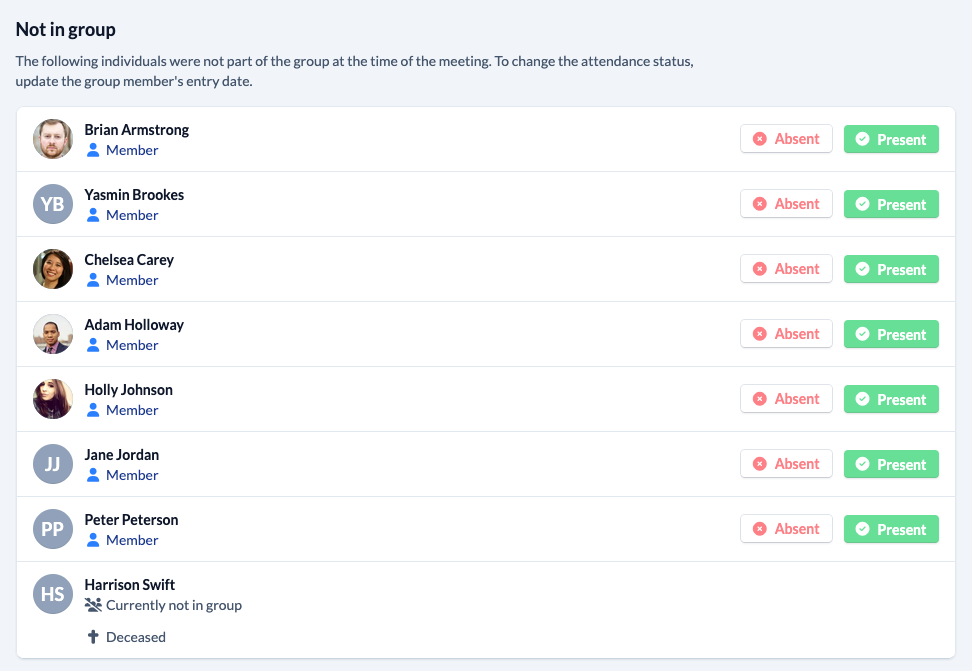Click the Member person icon under Adam Holloway
This screenshot has width=972, height=671.
click(93, 345)
